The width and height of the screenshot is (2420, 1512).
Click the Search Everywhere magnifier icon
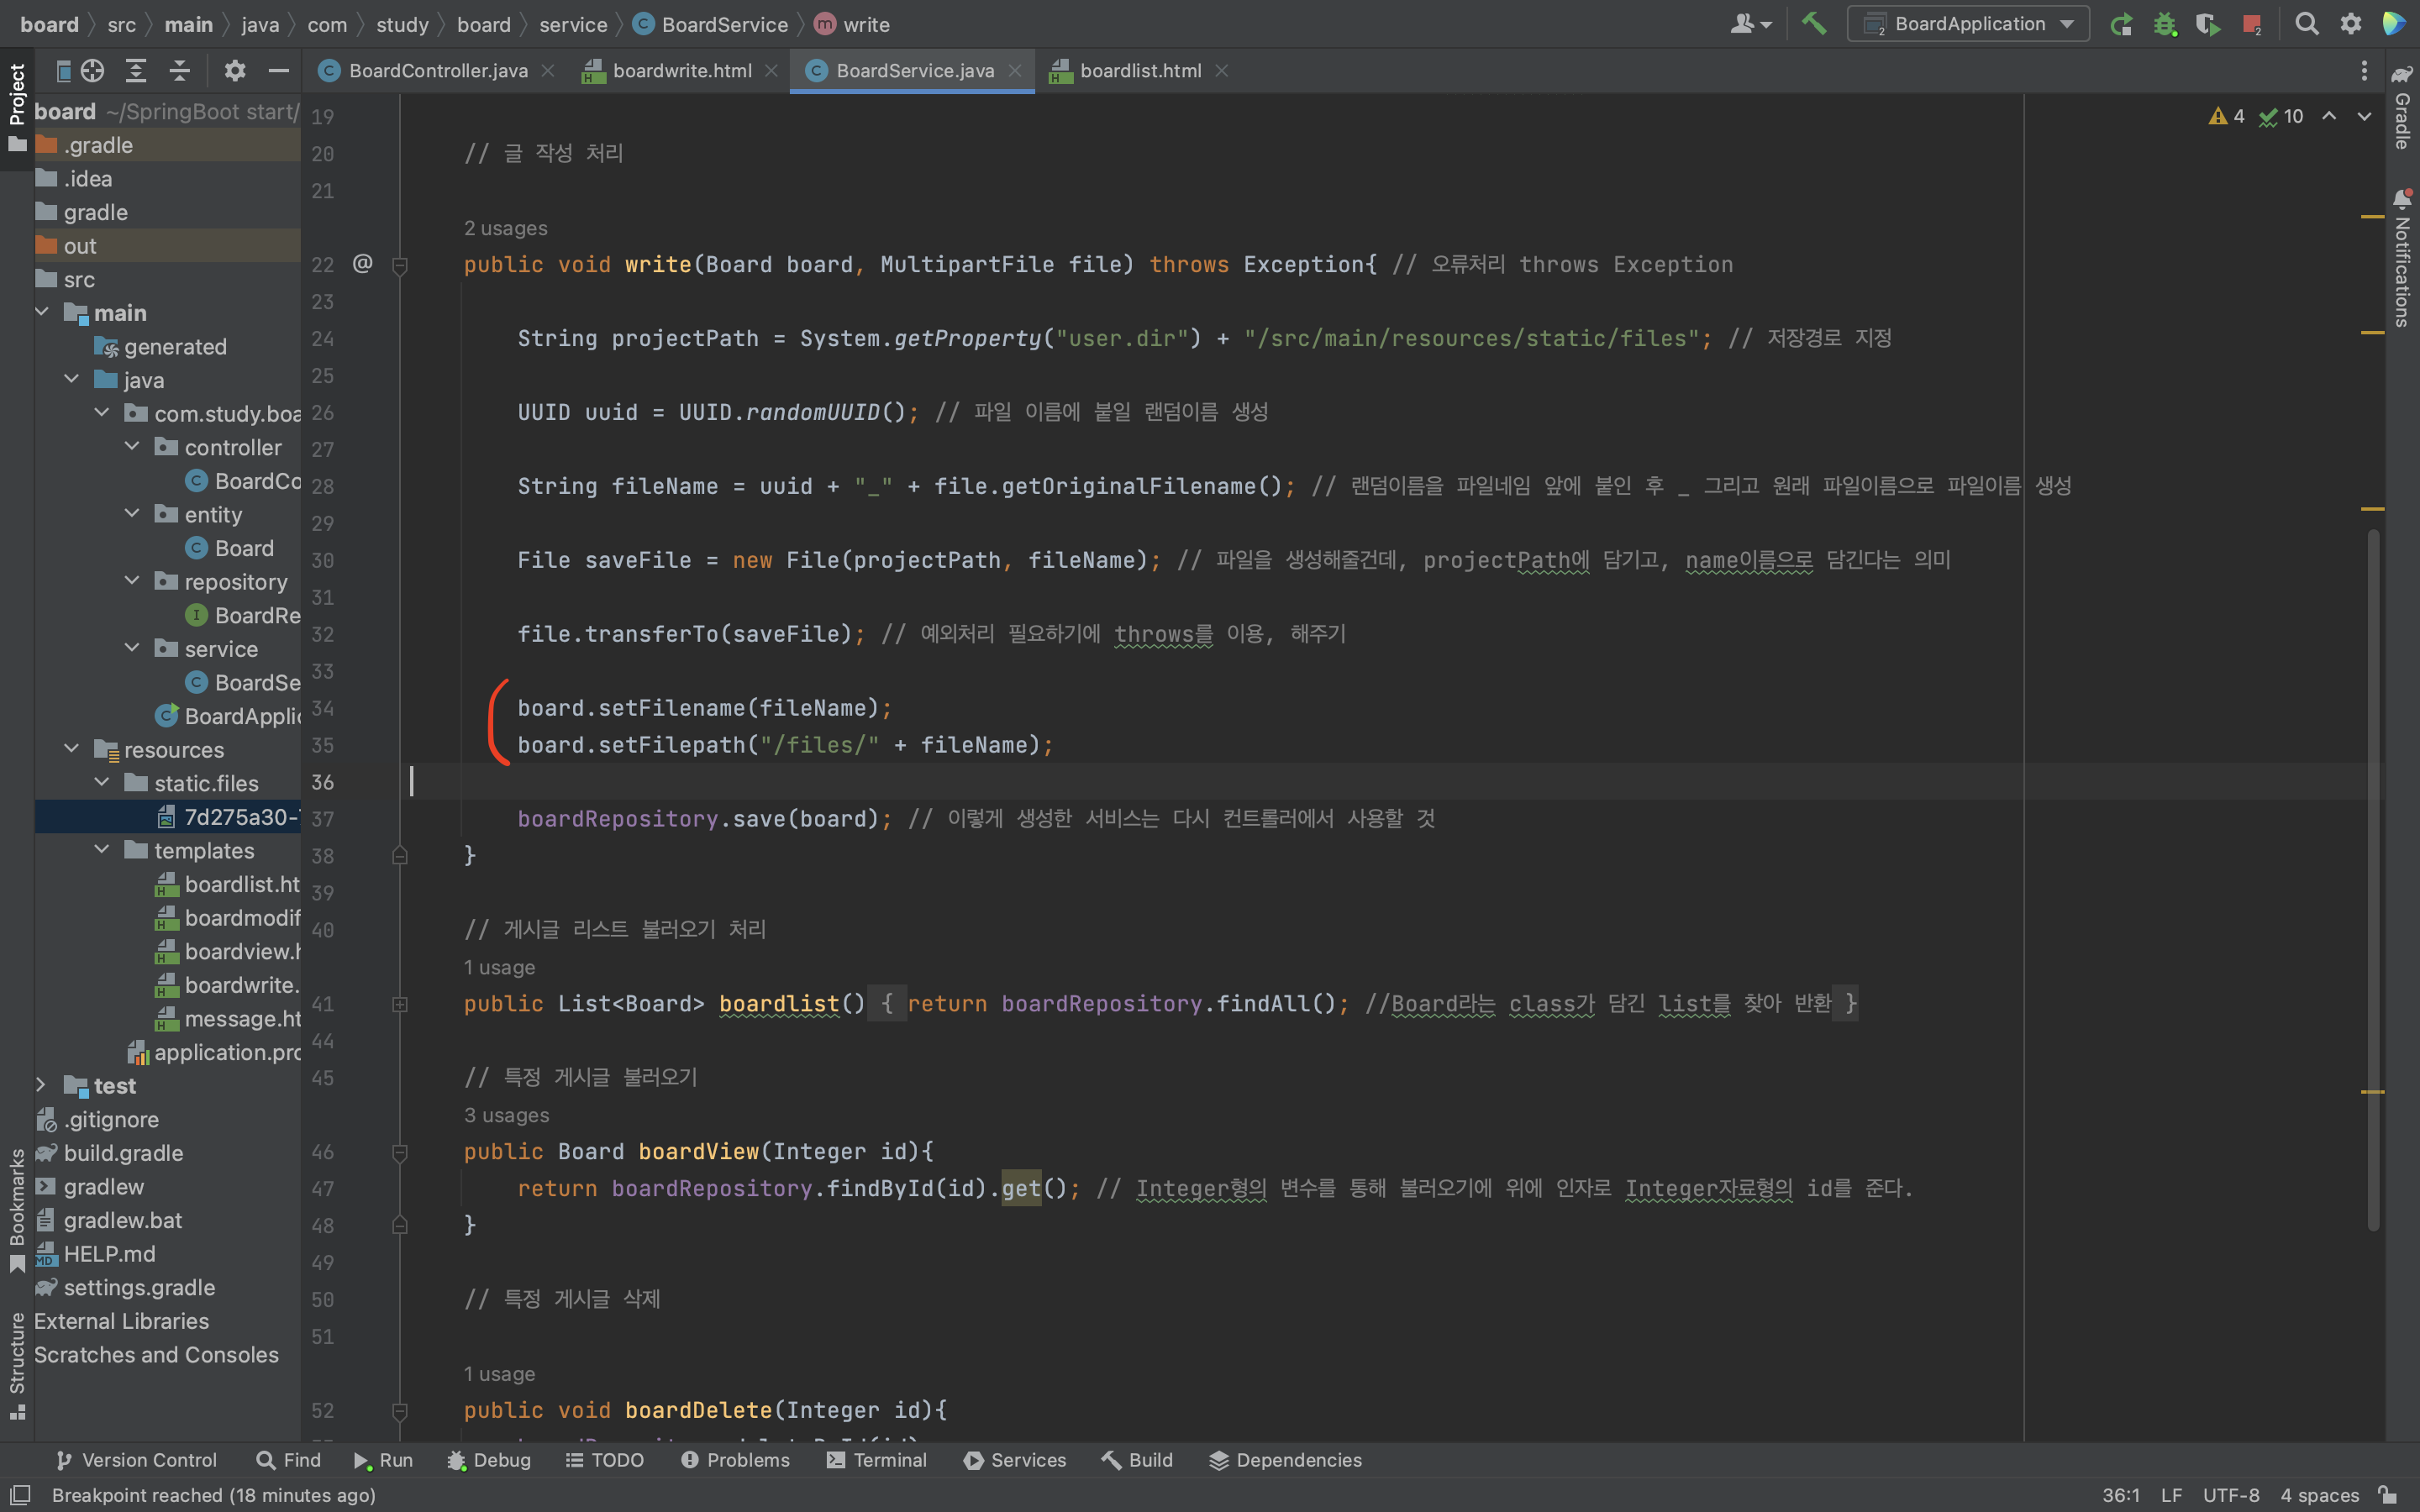(2306, 24)
